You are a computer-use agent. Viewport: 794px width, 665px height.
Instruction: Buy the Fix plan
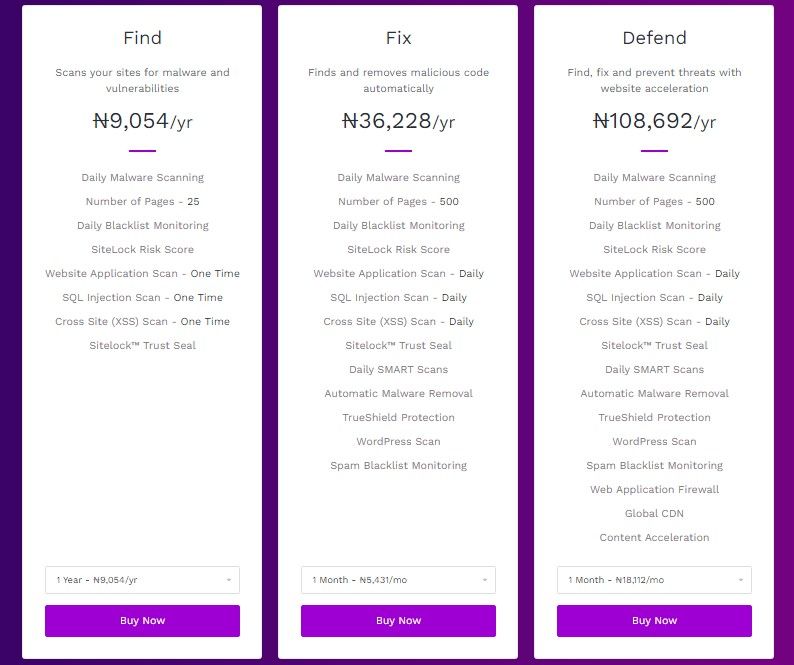(x=398, y=620)
